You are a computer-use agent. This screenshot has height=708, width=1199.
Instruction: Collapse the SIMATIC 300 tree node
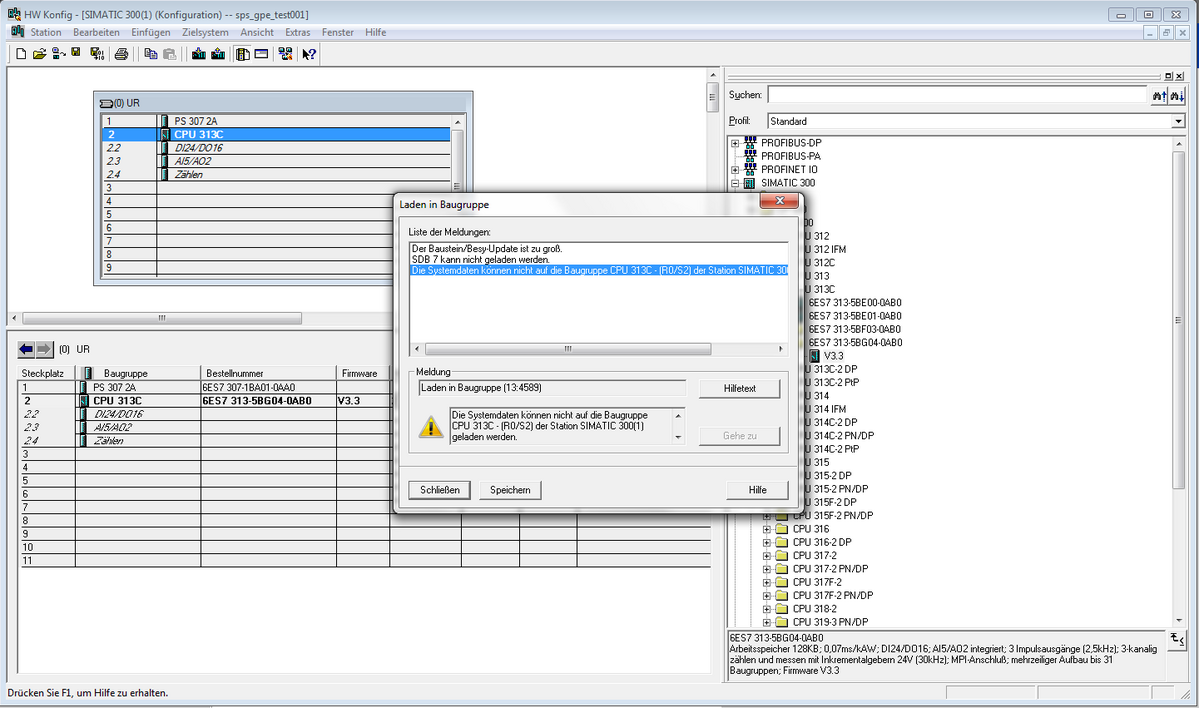click(736, 183)
